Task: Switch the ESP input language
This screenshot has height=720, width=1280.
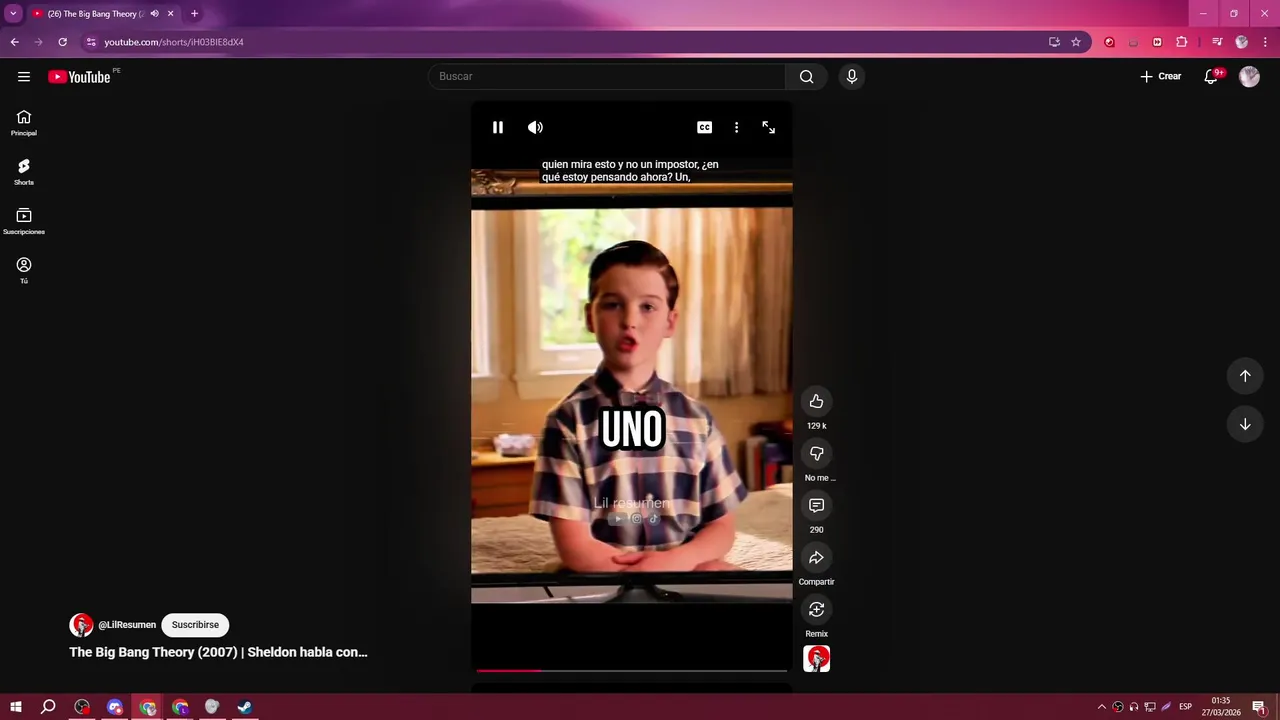Action: [x=1186, y=707]
